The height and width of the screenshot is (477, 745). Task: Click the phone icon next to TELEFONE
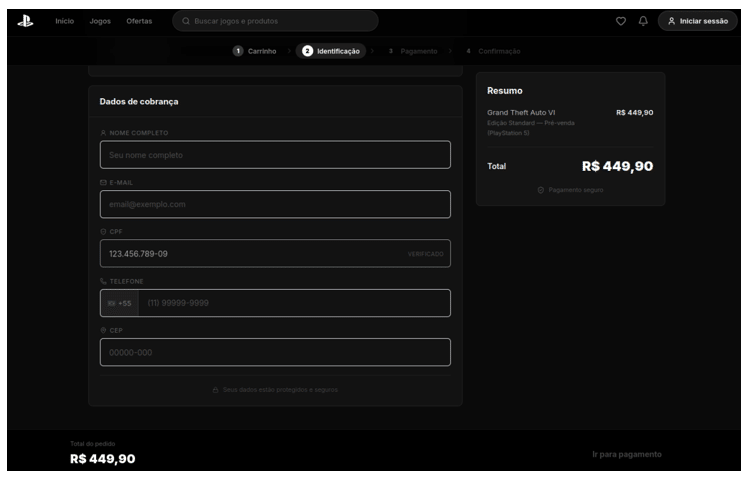coord(103,281)
